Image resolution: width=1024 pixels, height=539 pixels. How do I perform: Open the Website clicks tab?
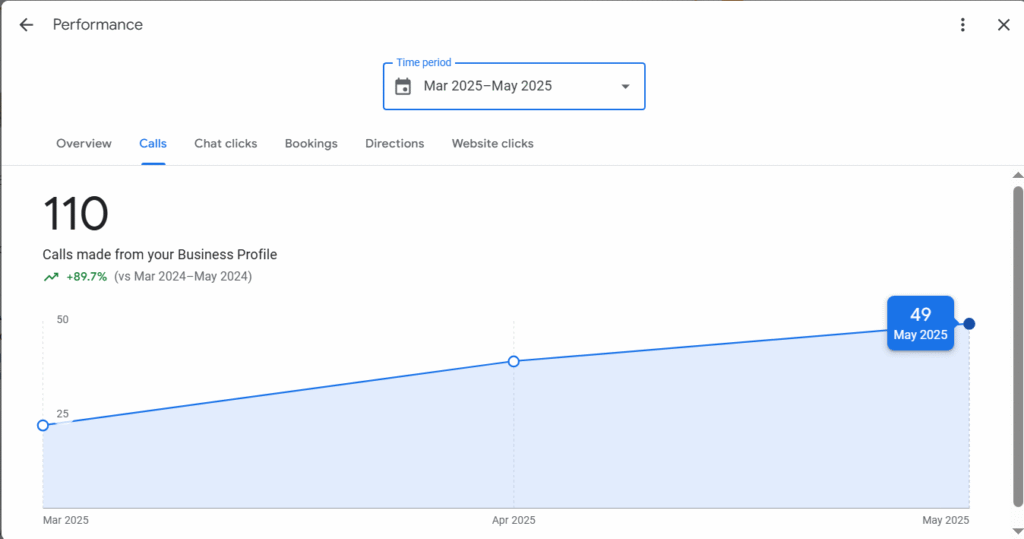pos(492,143)
